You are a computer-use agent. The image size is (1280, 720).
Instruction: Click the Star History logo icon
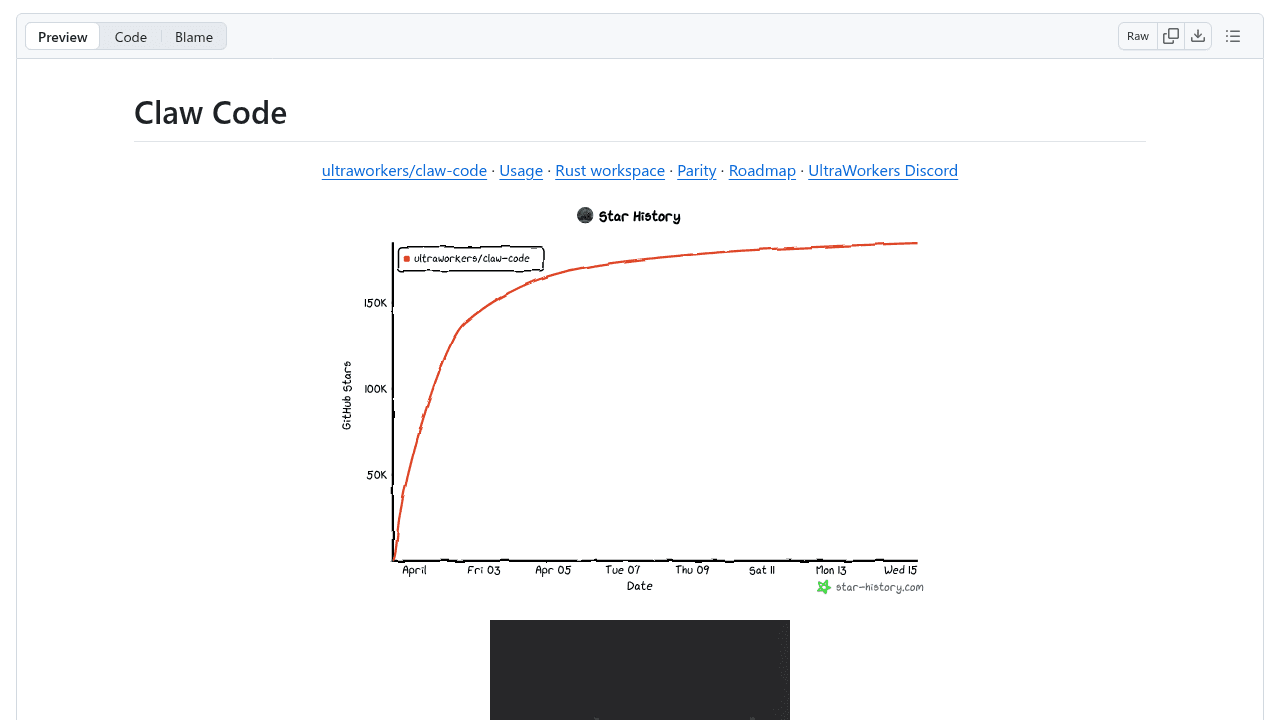coord(585,216)
